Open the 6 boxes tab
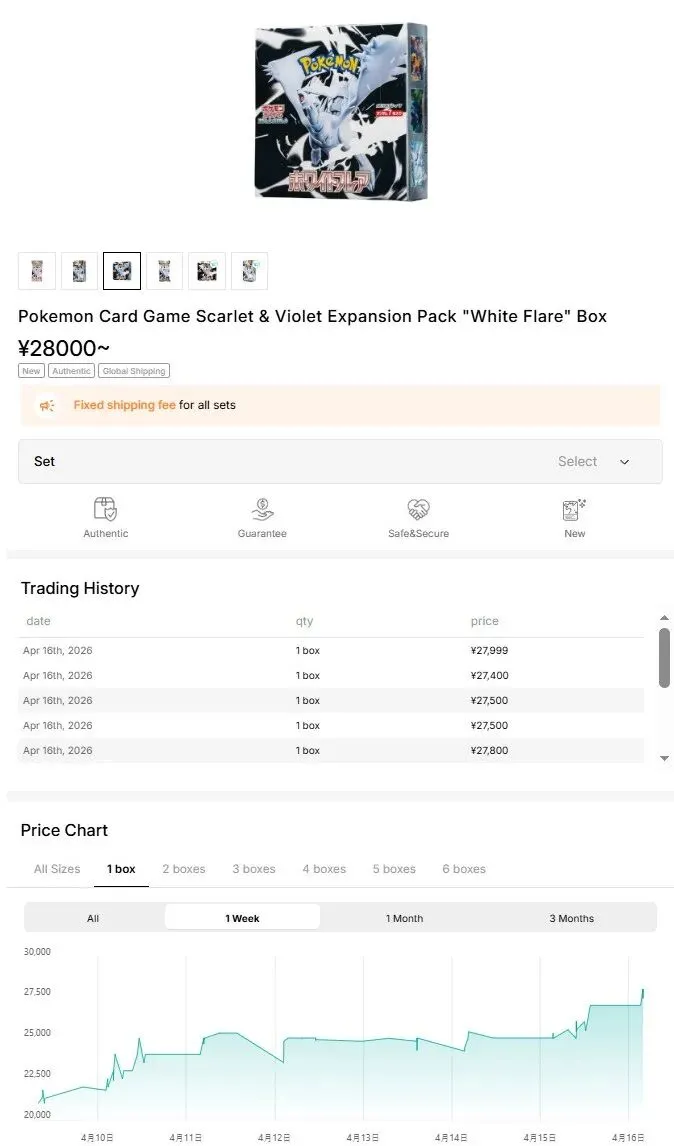Viewport: 674px width, 1146px height. (x=464, y=869)
